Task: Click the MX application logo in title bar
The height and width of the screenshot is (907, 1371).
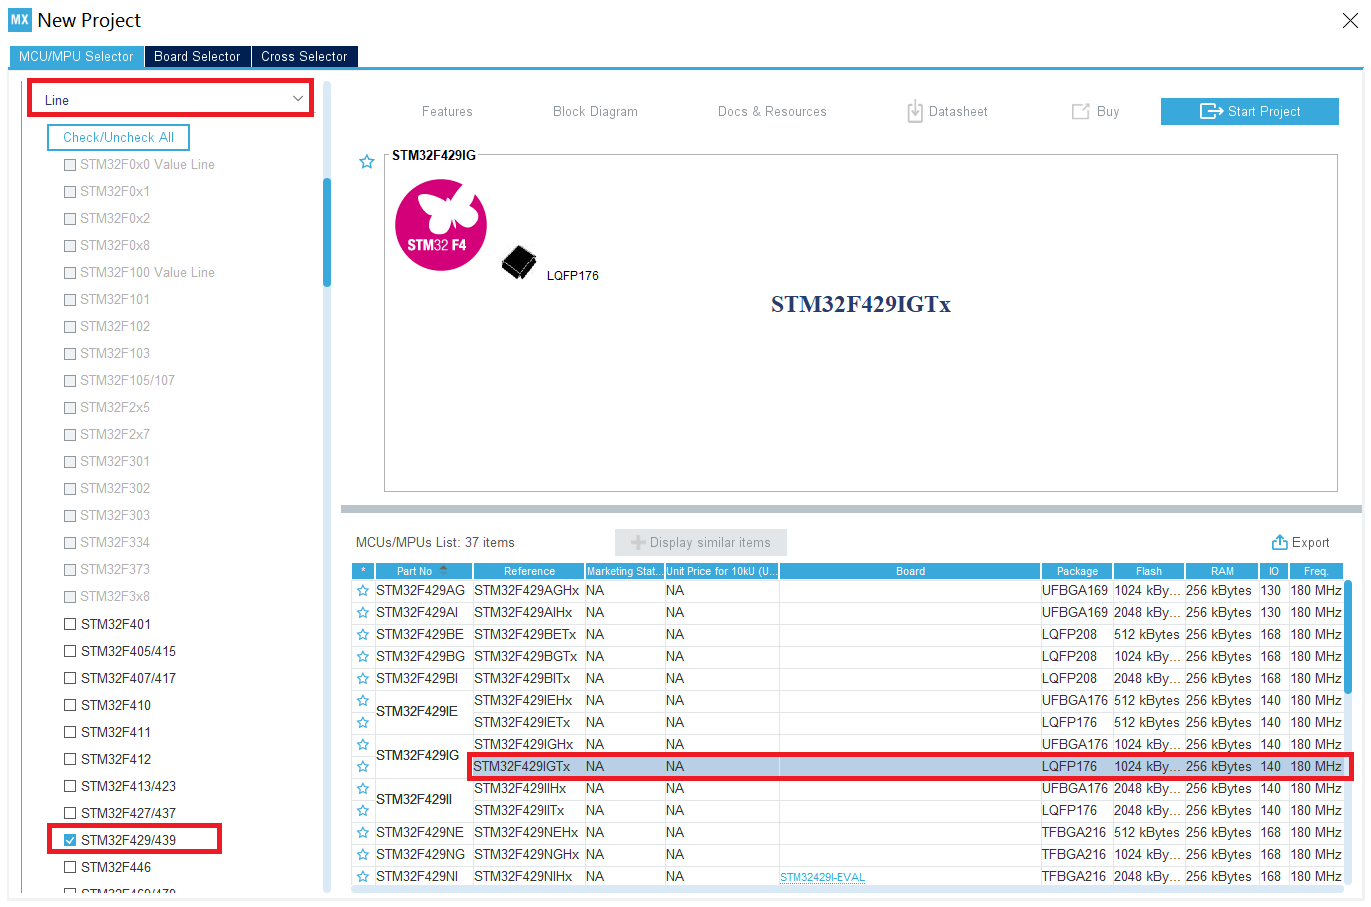Action: pos(20,20)
